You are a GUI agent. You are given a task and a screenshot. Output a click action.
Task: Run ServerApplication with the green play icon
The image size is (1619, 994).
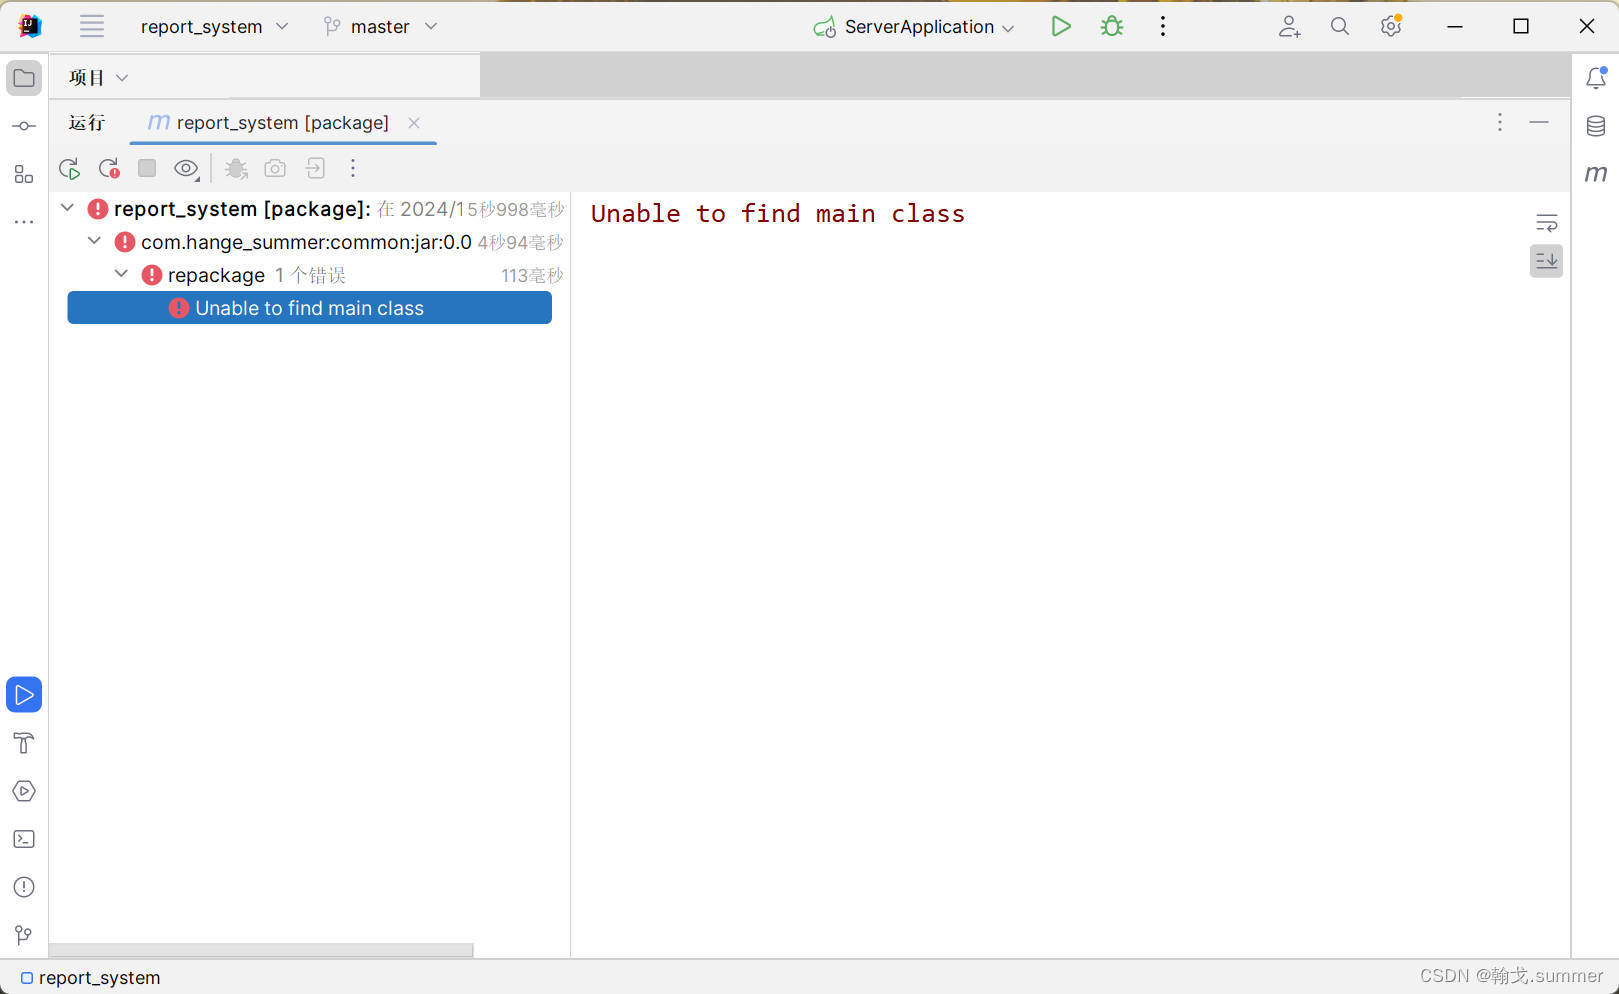[1061, 26]
